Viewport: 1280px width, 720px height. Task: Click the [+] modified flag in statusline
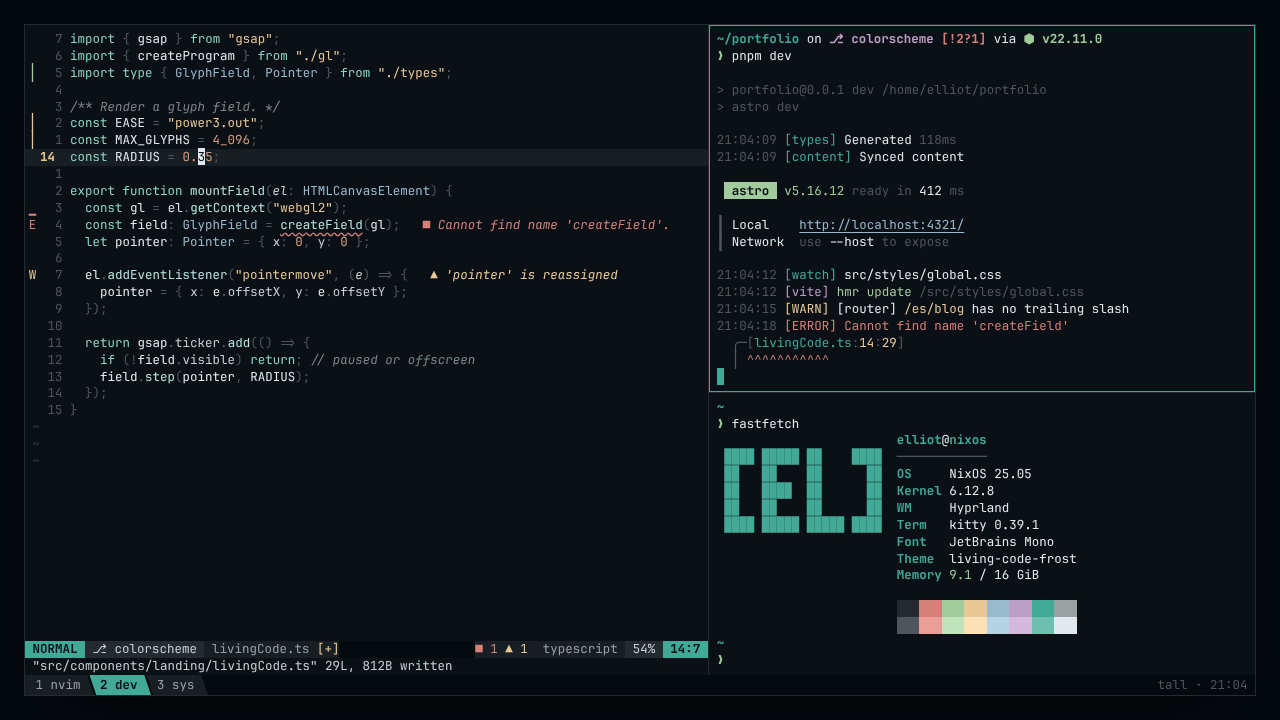328,649
